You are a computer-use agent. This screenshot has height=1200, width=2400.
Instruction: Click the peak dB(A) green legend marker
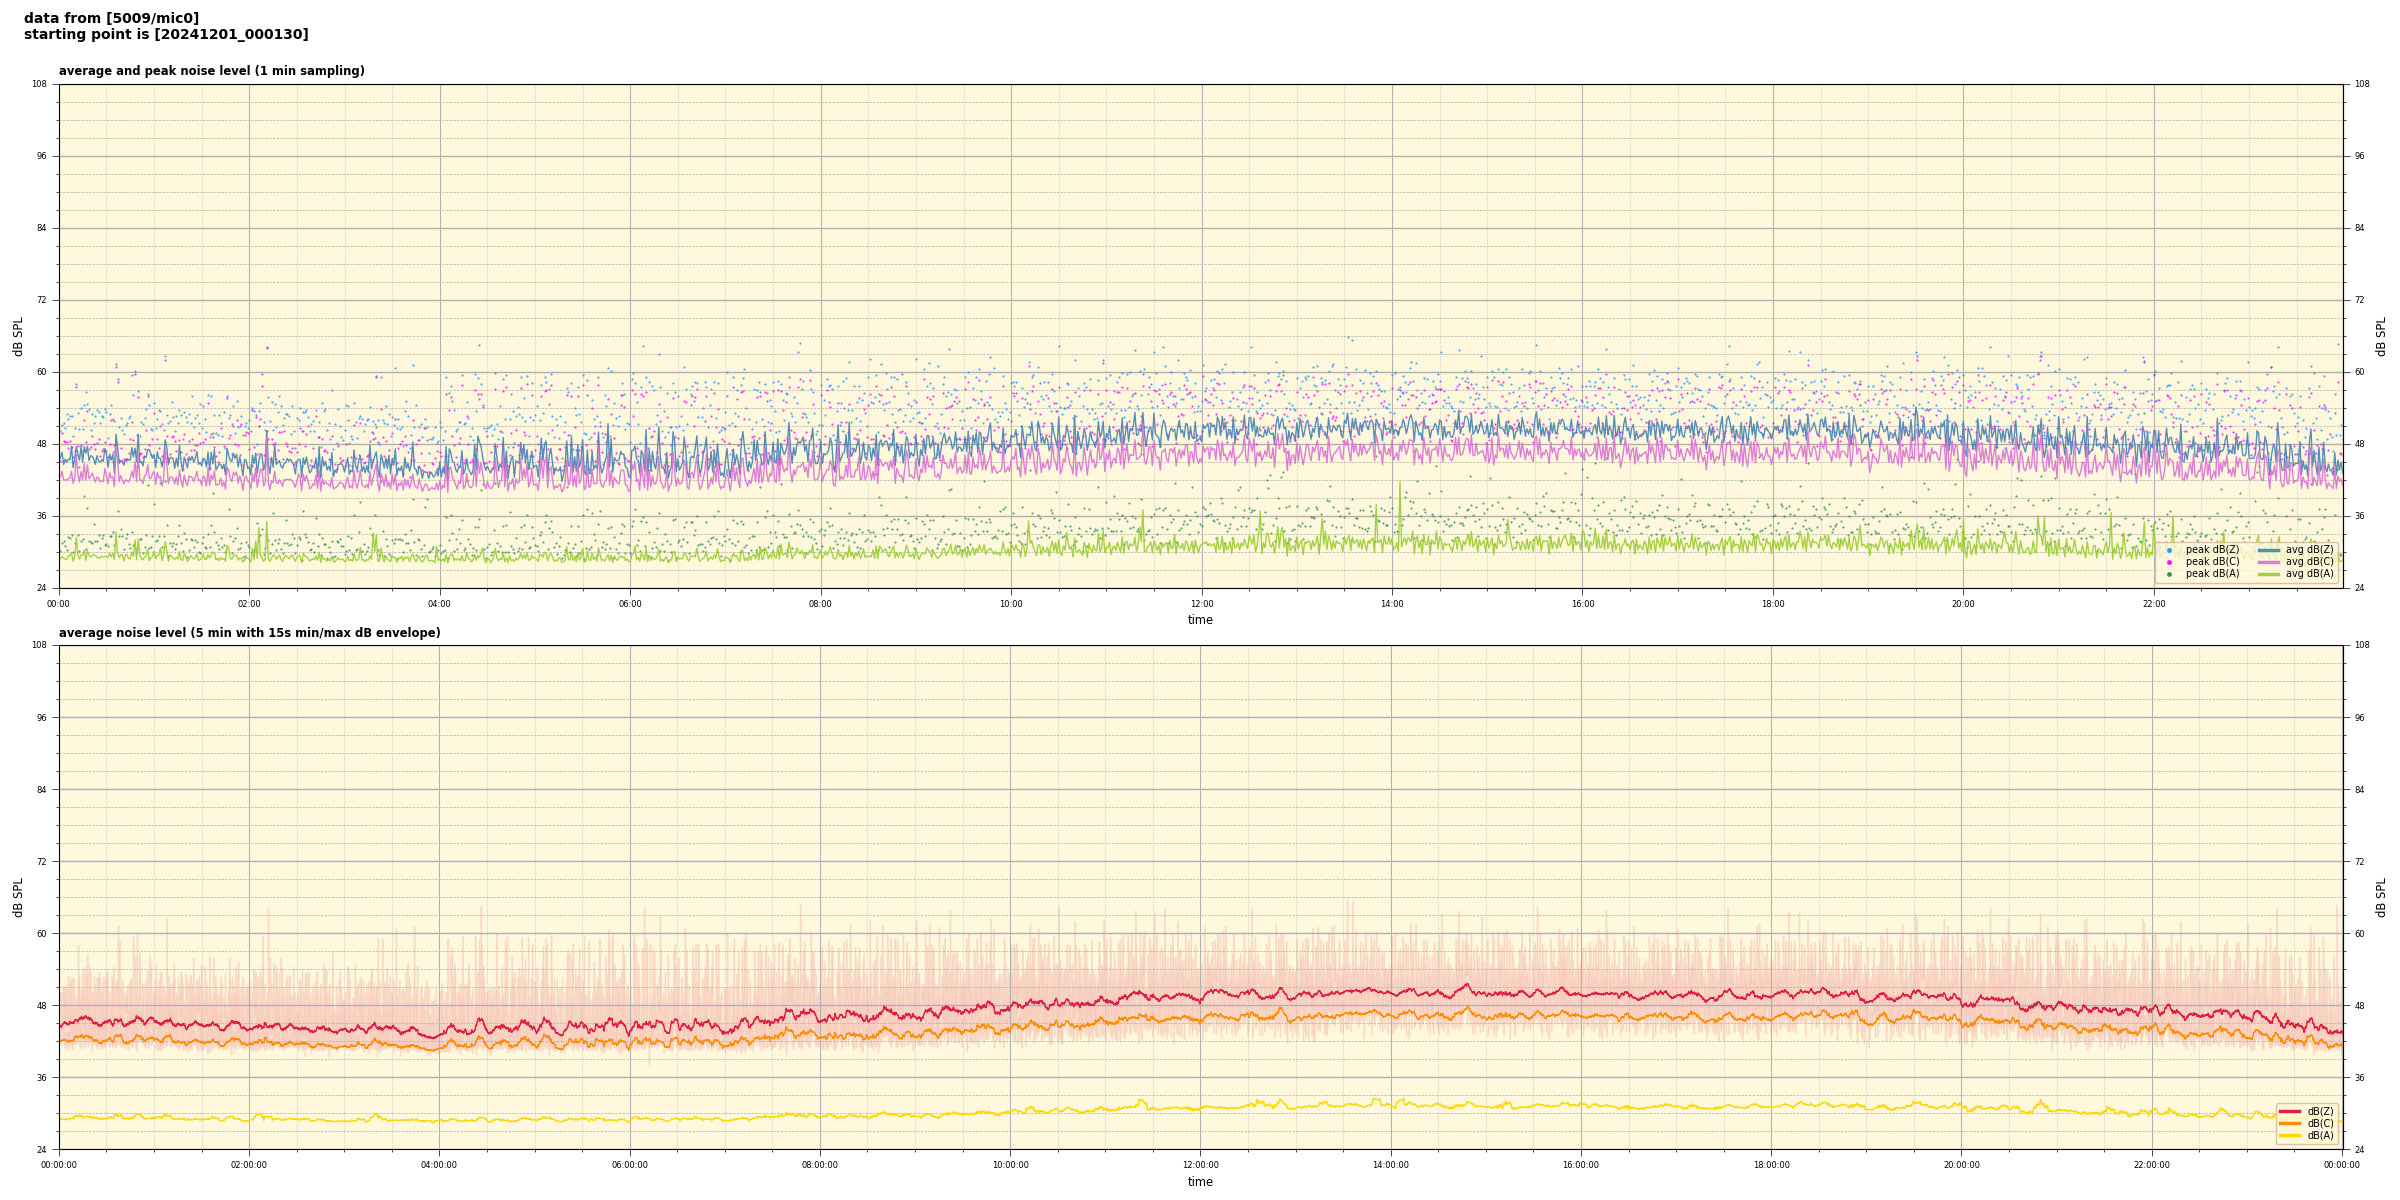point(2169,574)
